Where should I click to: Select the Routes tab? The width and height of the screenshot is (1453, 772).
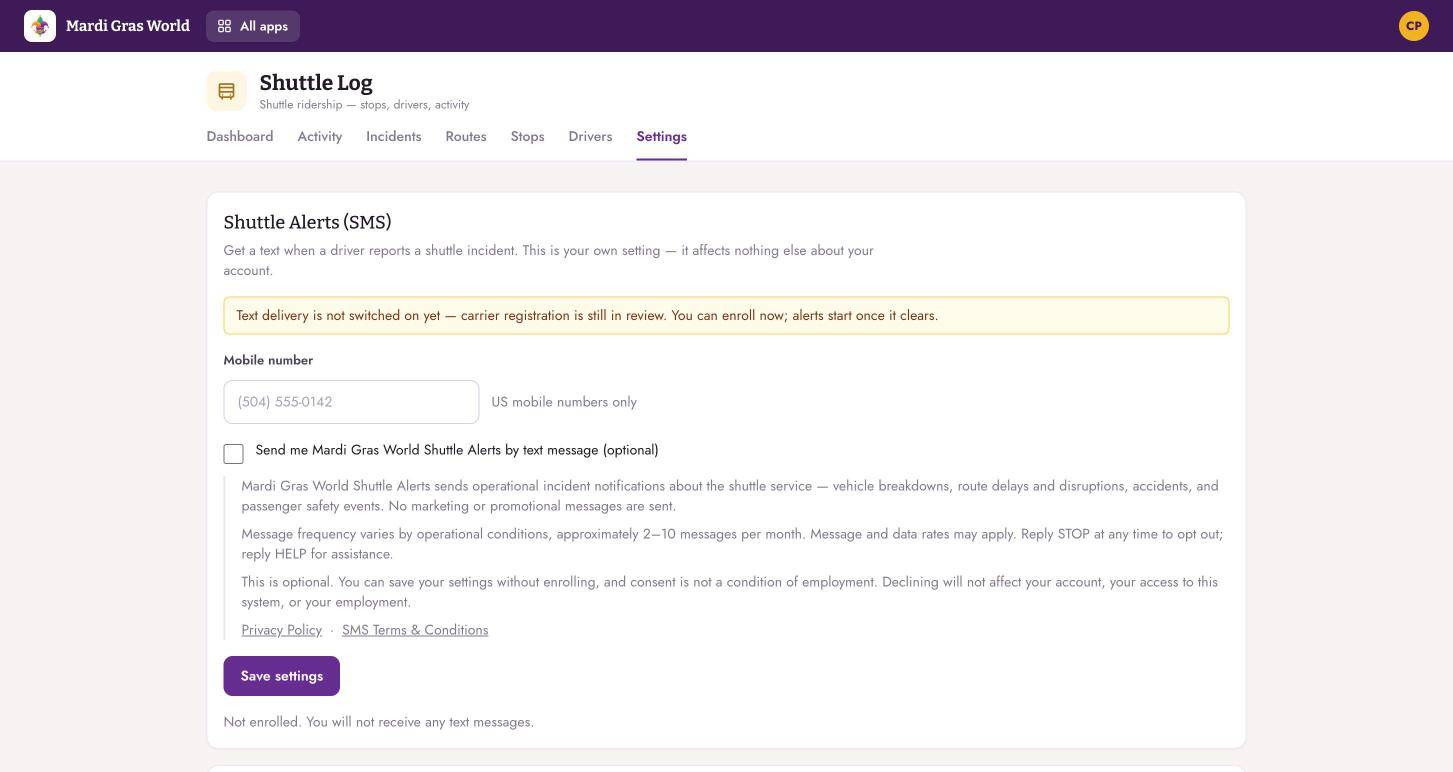[x=466, y=136]
